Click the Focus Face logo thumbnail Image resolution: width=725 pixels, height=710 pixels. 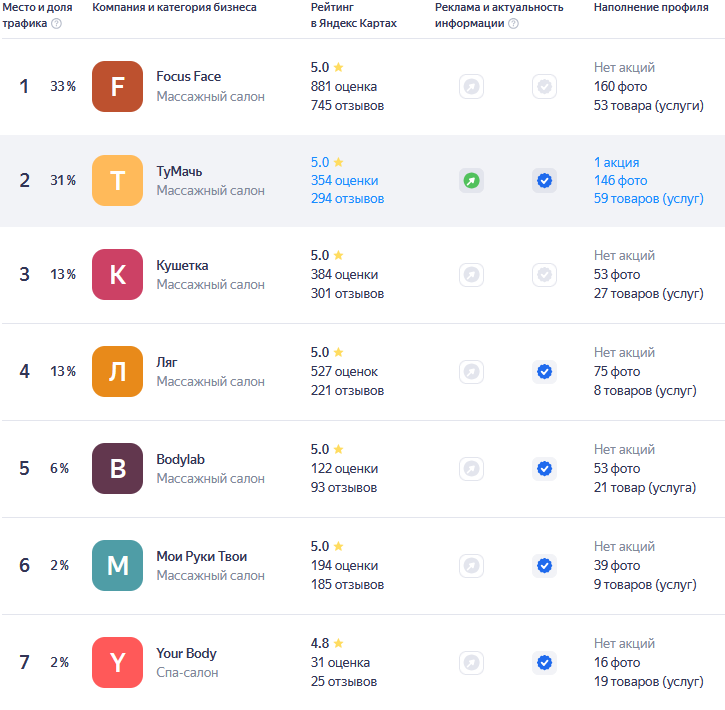pos(117,87)
